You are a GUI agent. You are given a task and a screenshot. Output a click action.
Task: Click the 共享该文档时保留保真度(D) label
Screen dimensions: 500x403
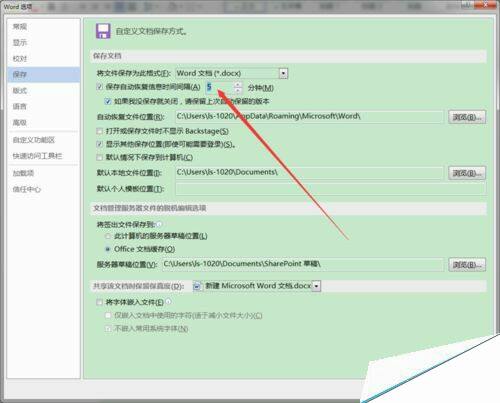138,286
